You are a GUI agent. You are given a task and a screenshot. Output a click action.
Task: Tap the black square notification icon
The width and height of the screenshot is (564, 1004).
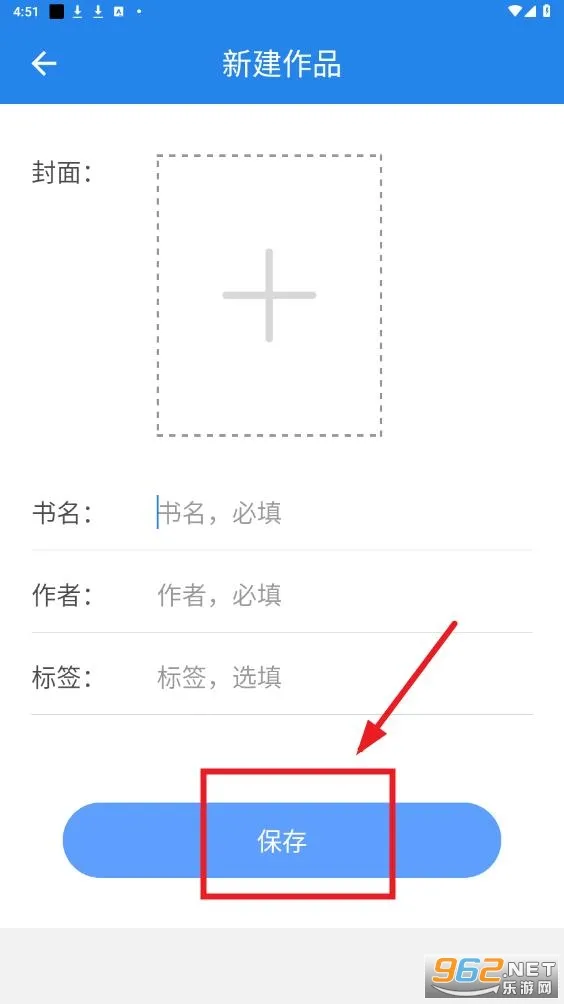coord(57,12)
